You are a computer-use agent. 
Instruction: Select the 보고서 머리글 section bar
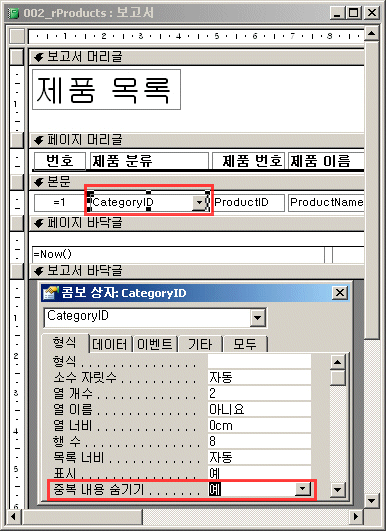[197, 57]
